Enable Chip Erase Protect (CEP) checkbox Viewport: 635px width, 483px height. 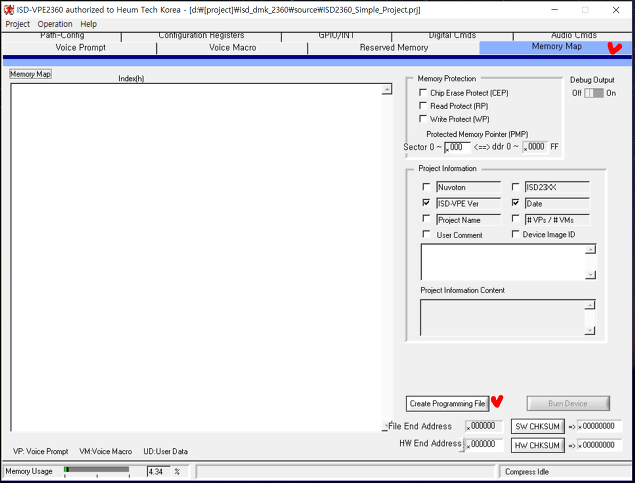click(423, 93)
